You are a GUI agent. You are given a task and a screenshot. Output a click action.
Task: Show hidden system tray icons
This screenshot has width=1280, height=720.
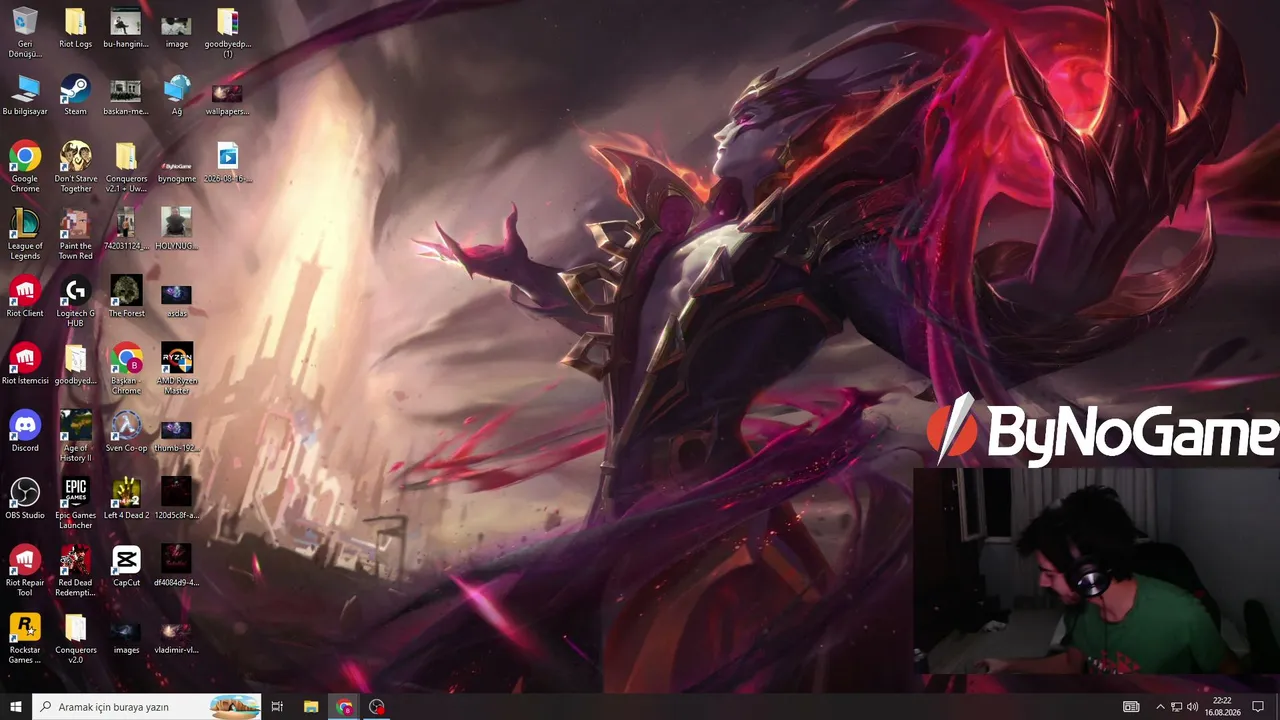point(1160,707)
